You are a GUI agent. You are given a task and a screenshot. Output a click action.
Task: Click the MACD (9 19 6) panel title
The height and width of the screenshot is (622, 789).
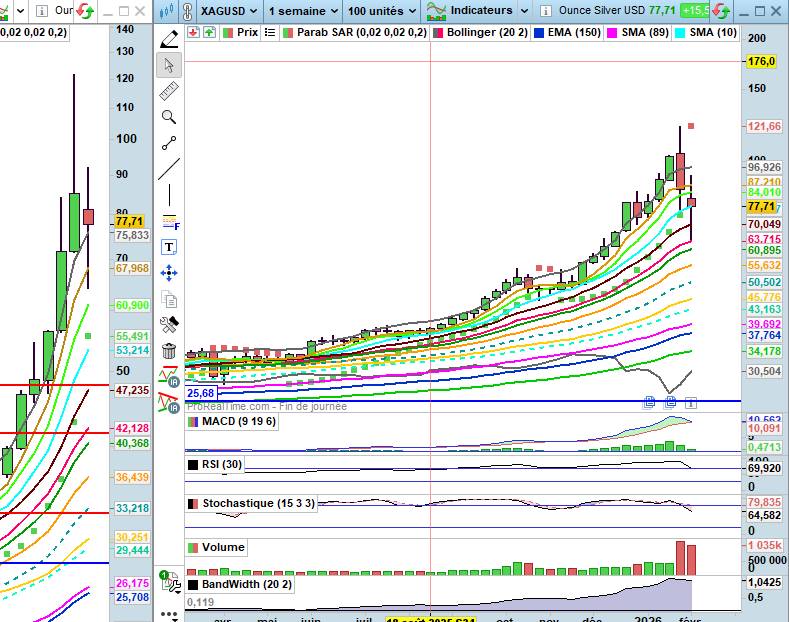click(x=239, y=421)
